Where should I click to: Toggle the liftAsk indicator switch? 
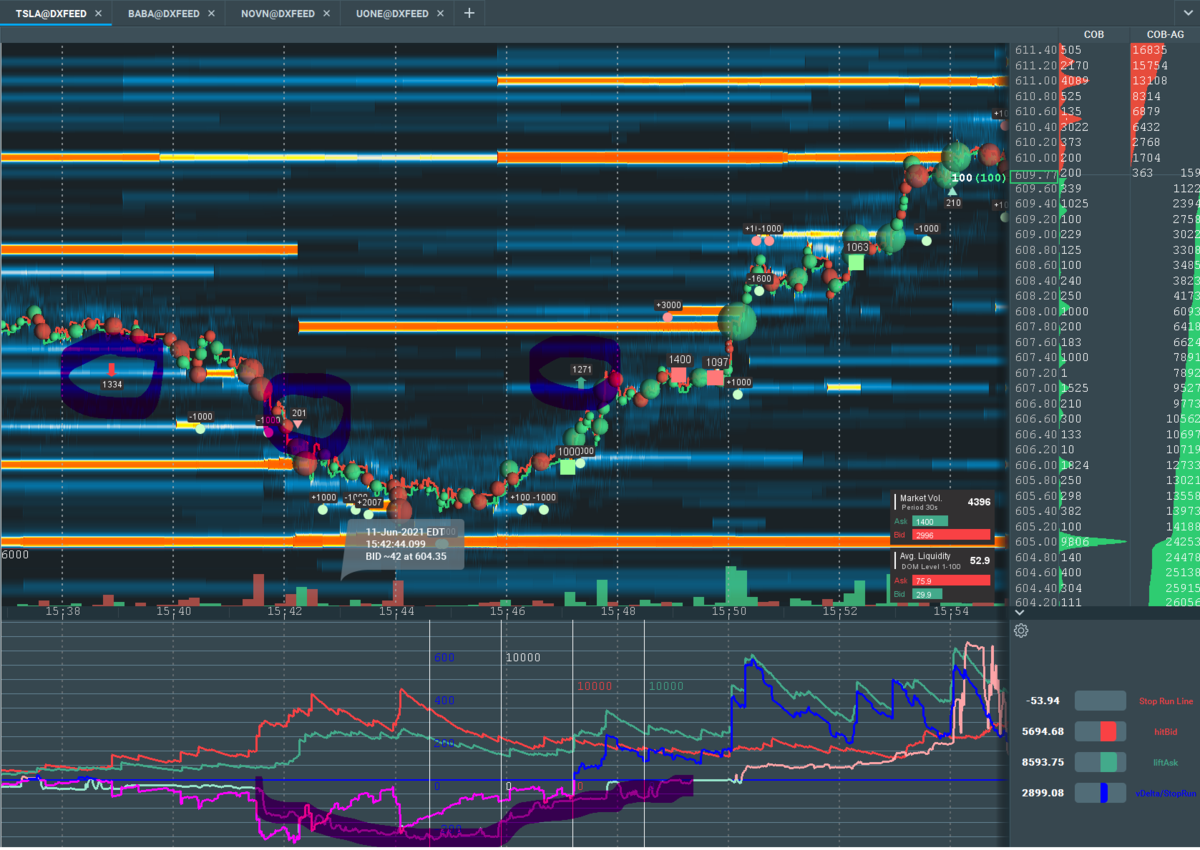coord(1100,762)
